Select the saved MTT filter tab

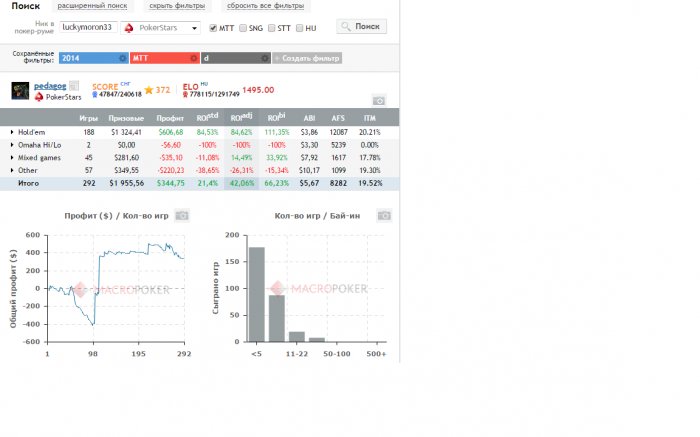[165, 58]
